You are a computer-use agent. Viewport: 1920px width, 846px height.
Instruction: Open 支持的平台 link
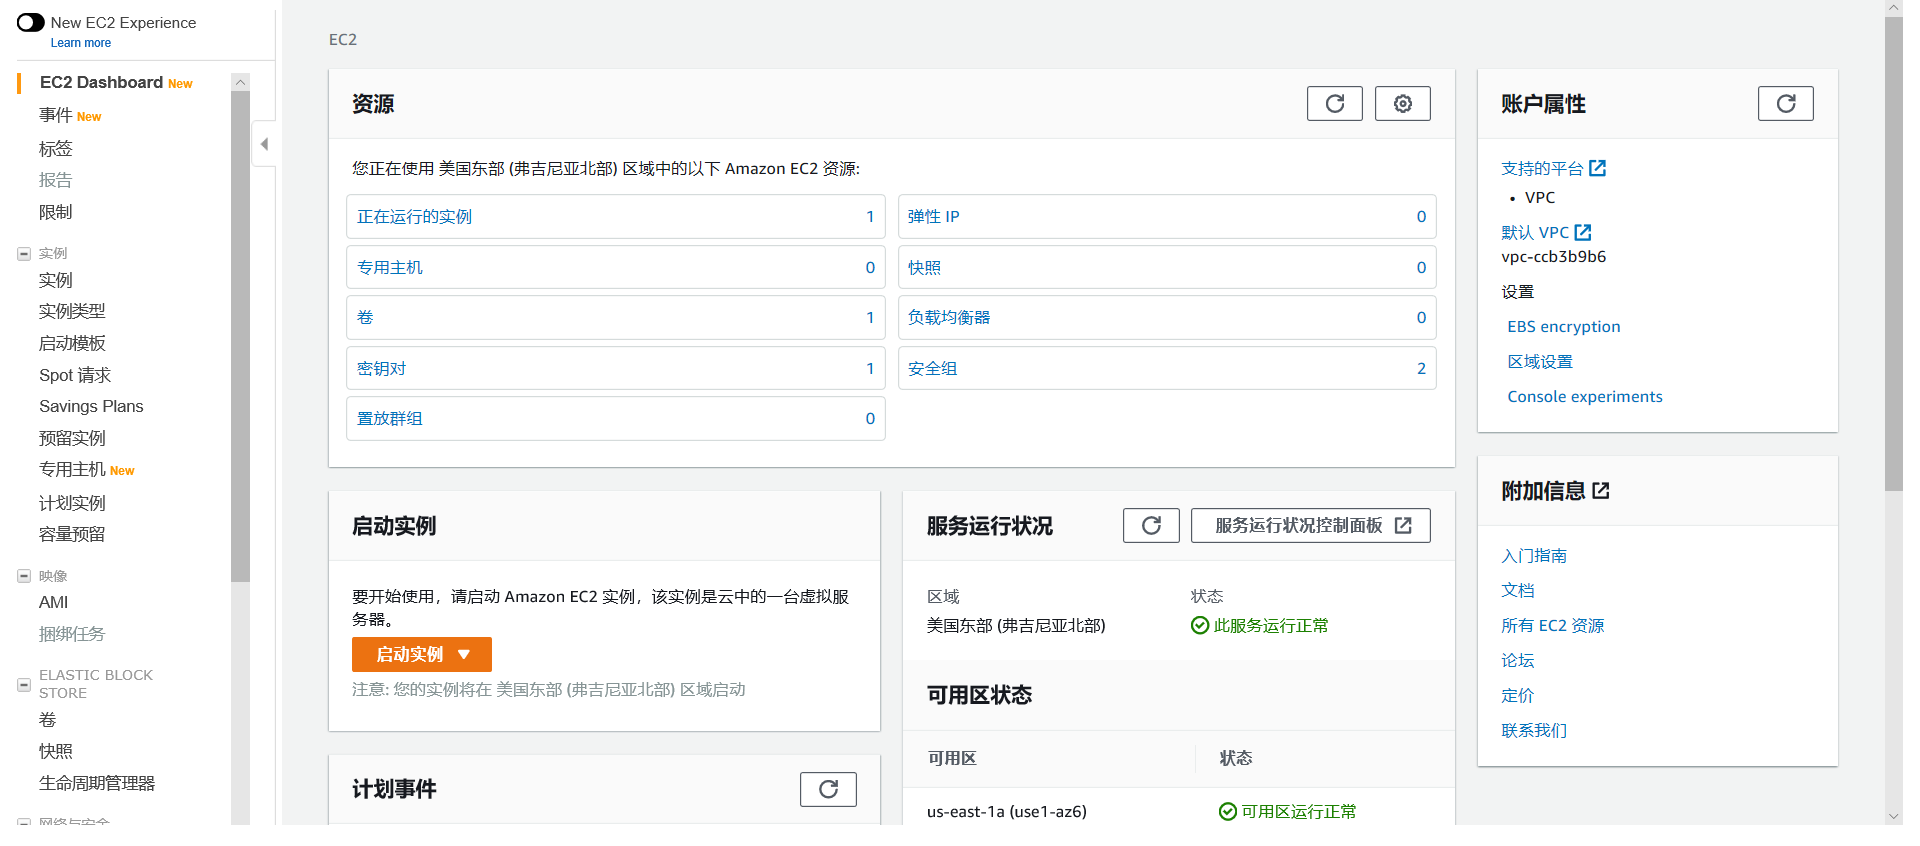(x=1542, y=168)
